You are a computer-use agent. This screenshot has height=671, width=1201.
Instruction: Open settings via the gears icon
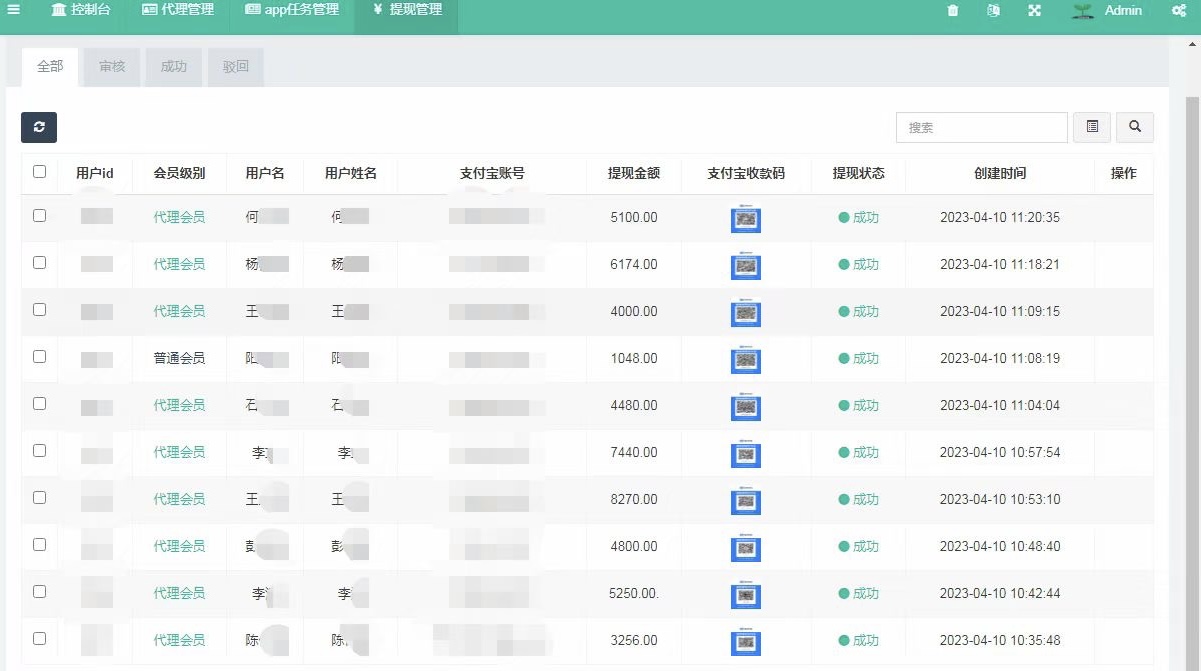1178,11
